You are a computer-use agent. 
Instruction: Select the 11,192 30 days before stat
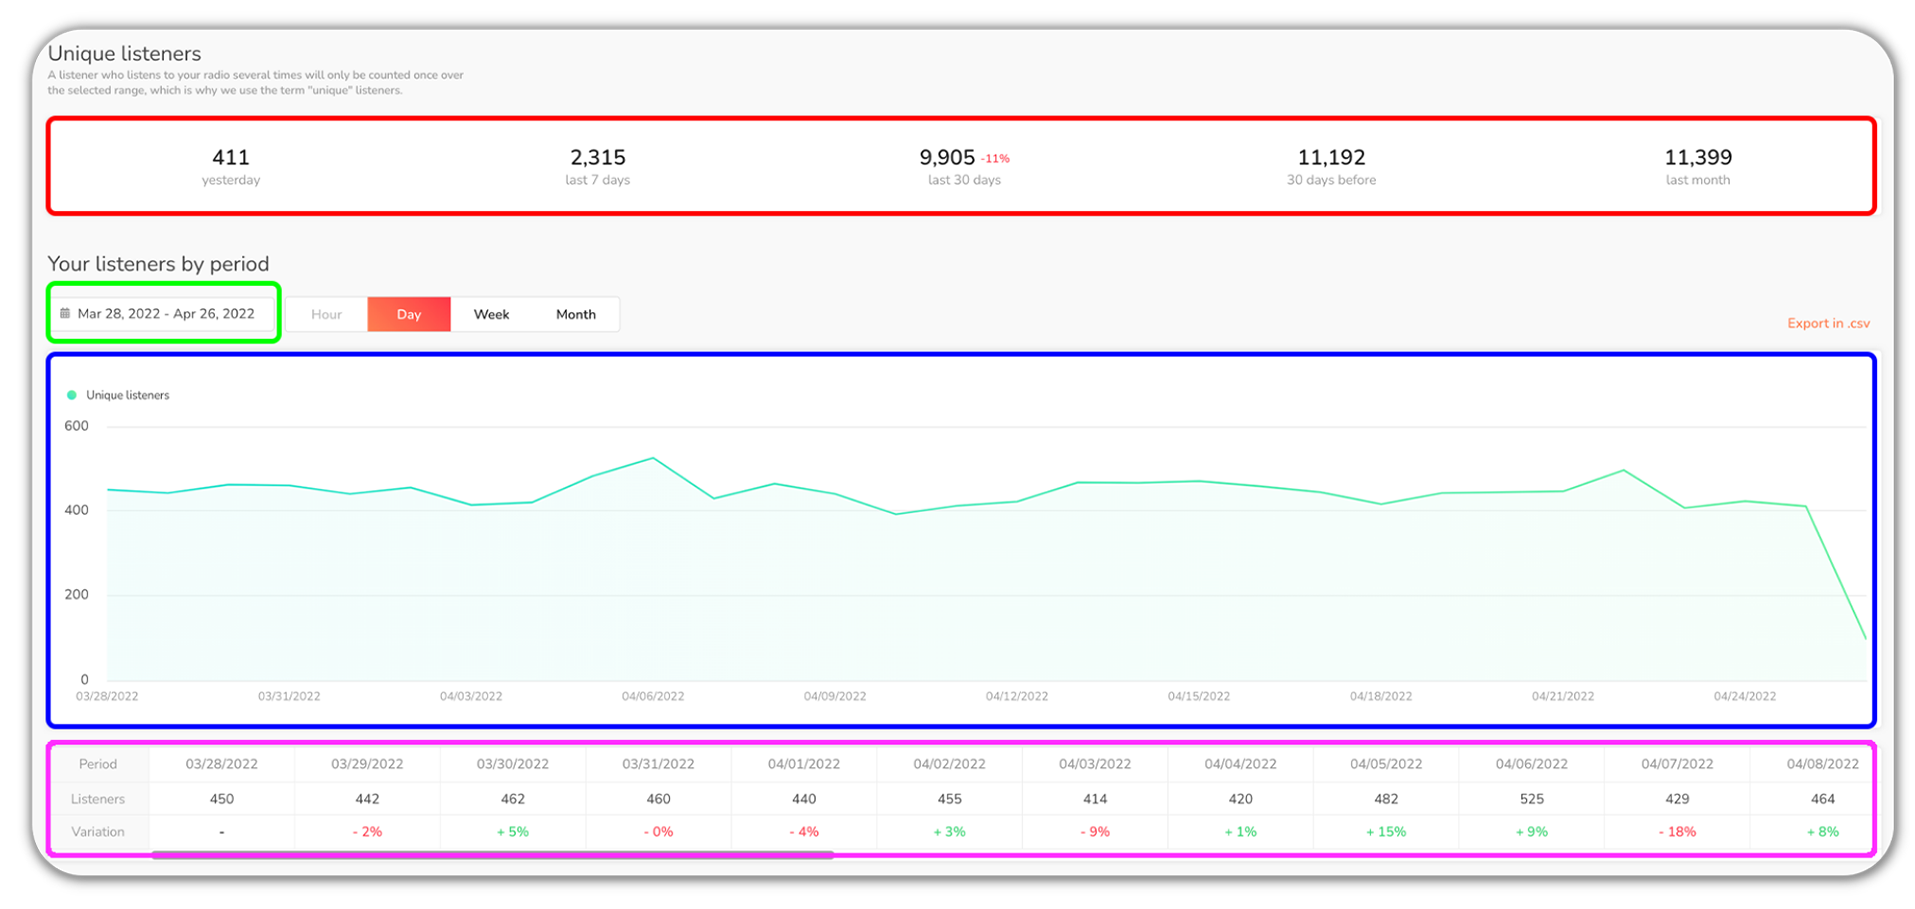tap(1330, 158)
